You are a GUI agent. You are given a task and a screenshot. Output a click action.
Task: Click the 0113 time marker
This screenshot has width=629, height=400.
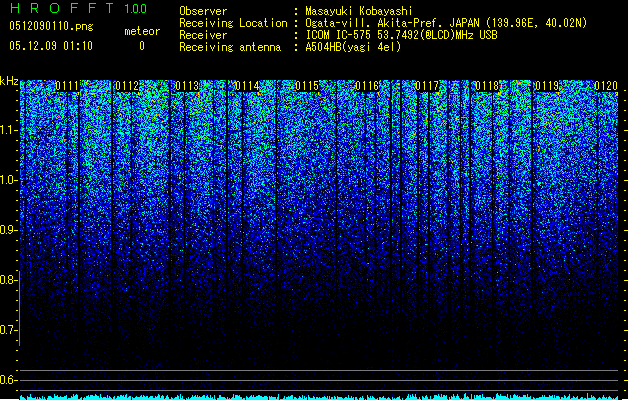(x=187, y=86)
